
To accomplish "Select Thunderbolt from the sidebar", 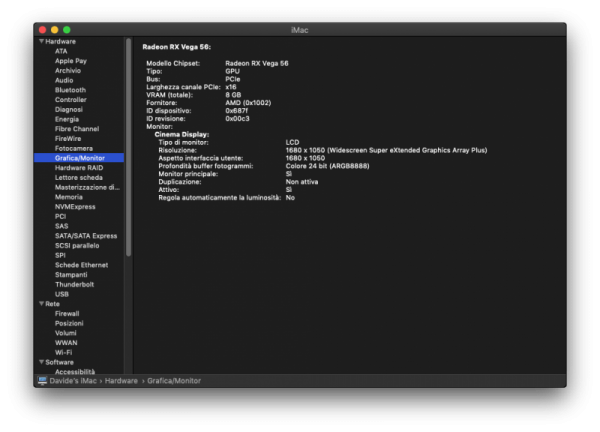I will 74,284.
